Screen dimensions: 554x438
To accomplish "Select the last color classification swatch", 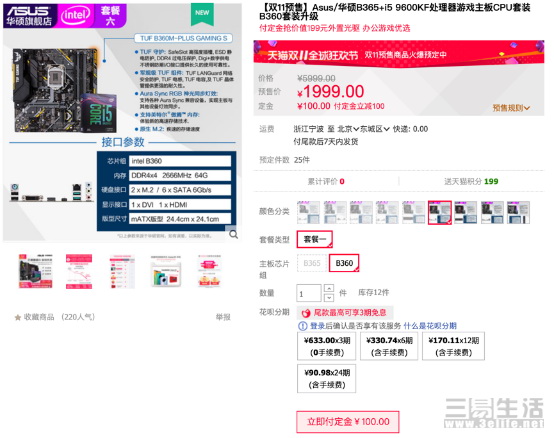I will 518,212.
